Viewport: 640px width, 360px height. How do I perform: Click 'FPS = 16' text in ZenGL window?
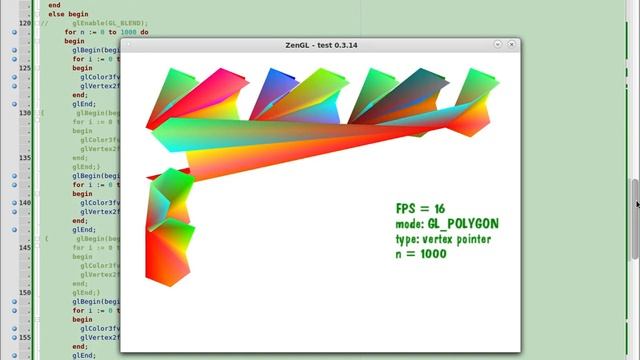click(x=420, y=209)
